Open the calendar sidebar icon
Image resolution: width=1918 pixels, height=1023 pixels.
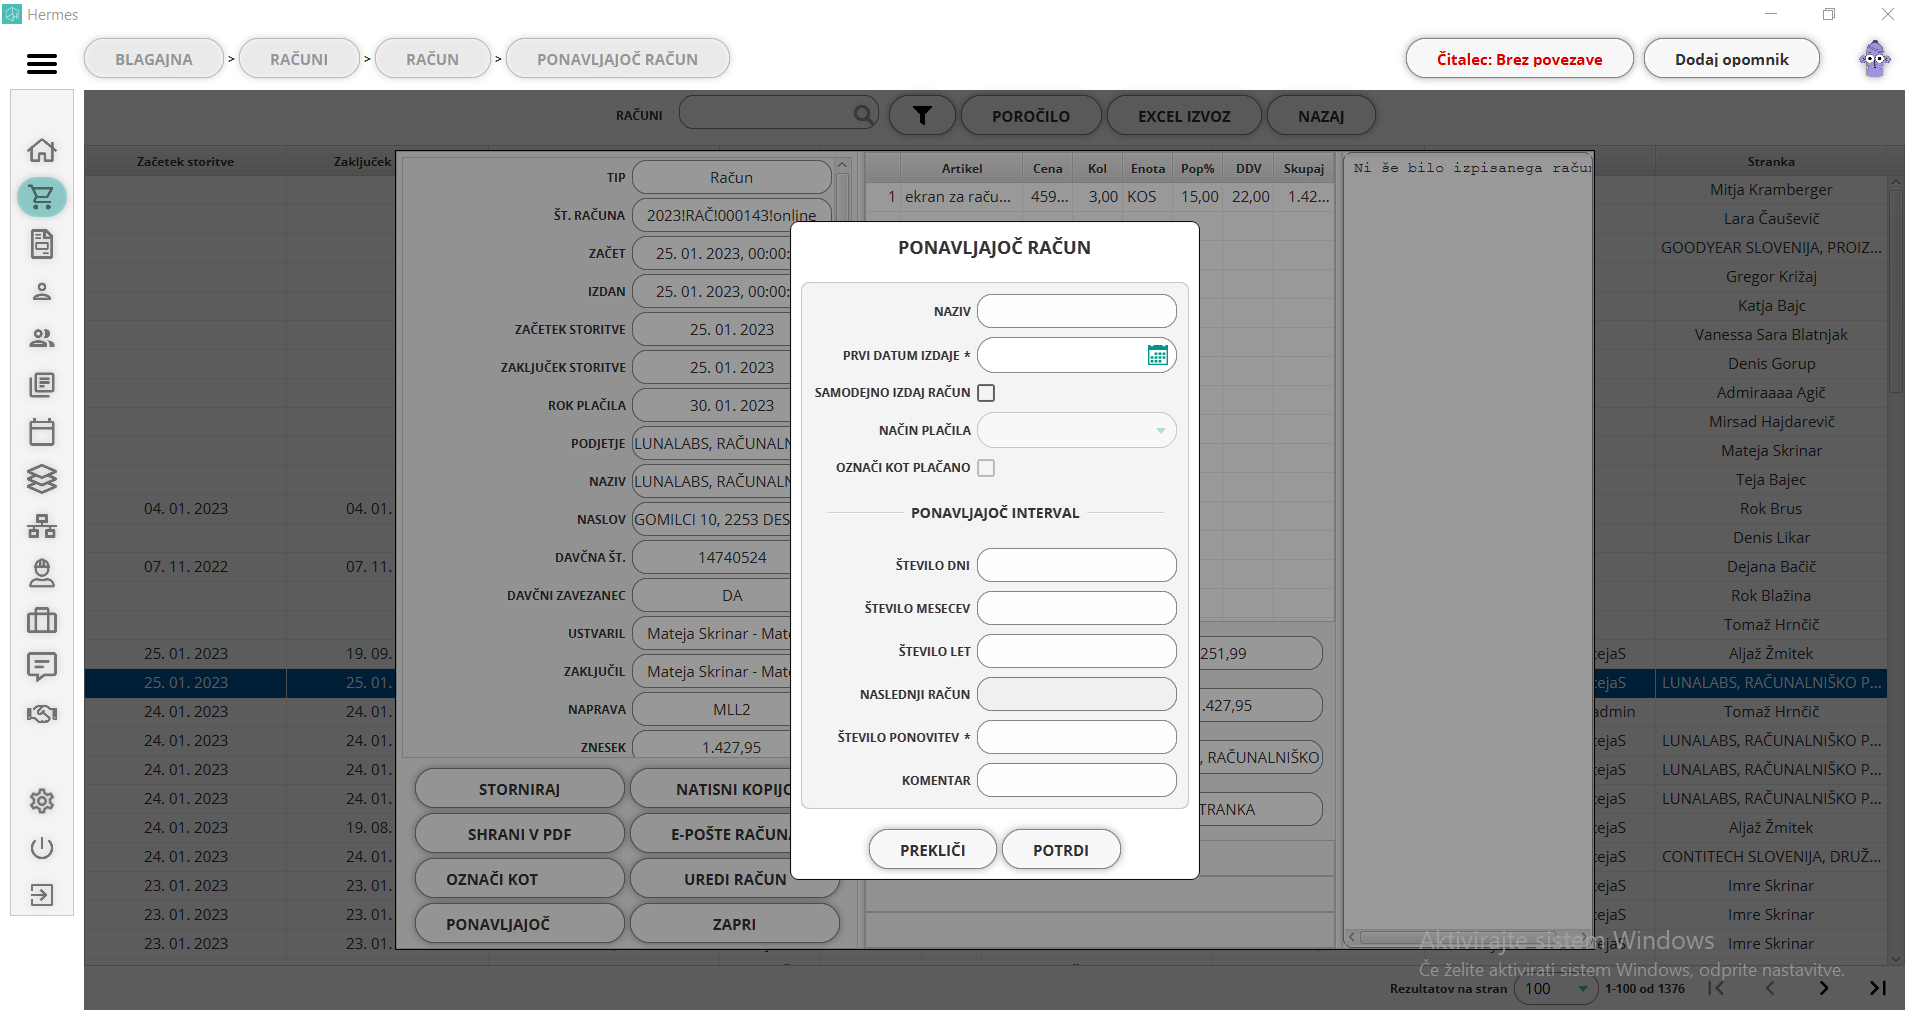(42, 432)
